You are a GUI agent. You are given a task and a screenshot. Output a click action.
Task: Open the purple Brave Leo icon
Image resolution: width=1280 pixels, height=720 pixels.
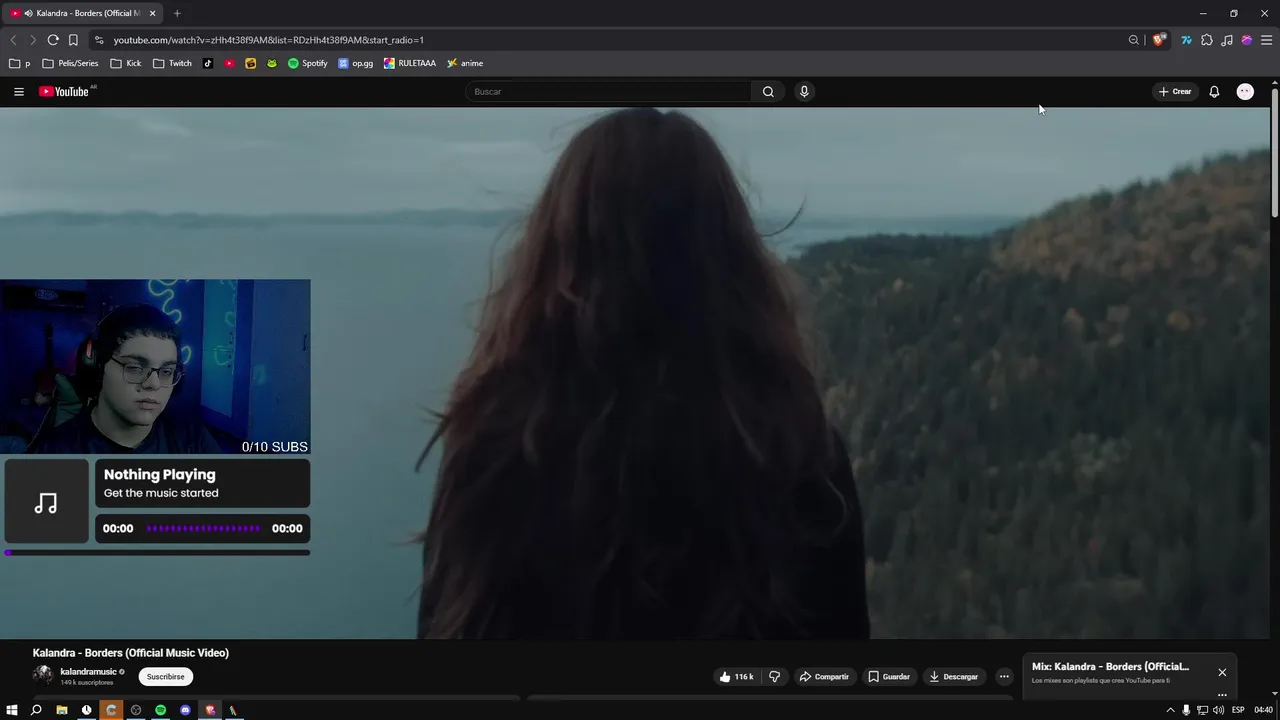pos(1247,40)
